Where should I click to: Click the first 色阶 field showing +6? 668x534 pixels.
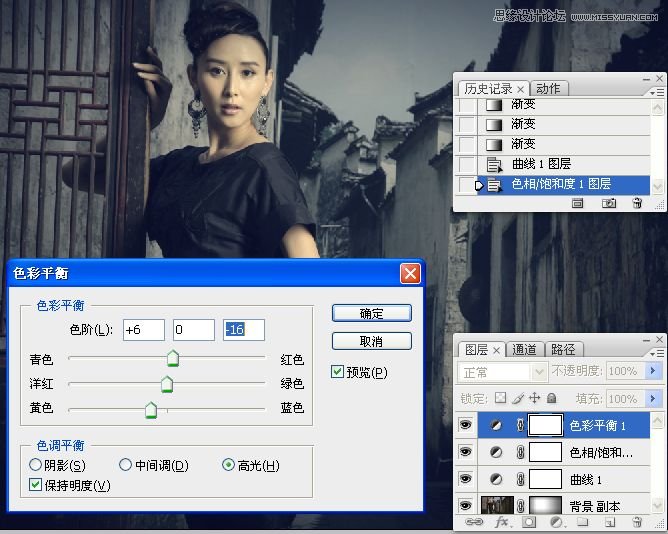click(x=144, y=330)
